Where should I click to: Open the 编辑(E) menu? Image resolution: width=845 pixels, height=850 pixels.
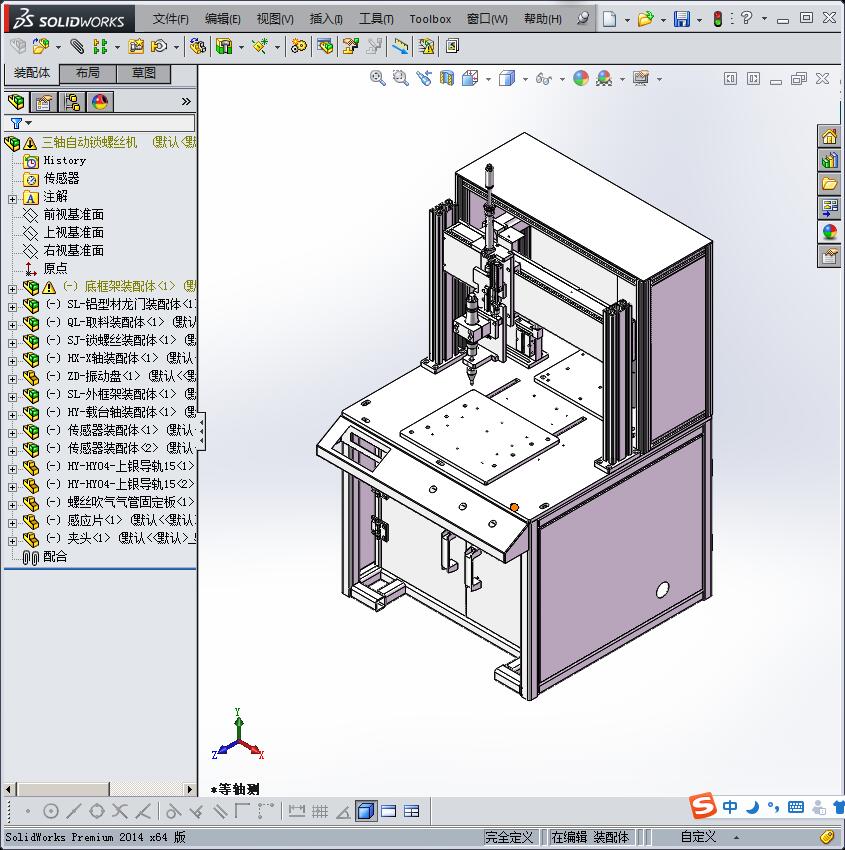(222, 19)
